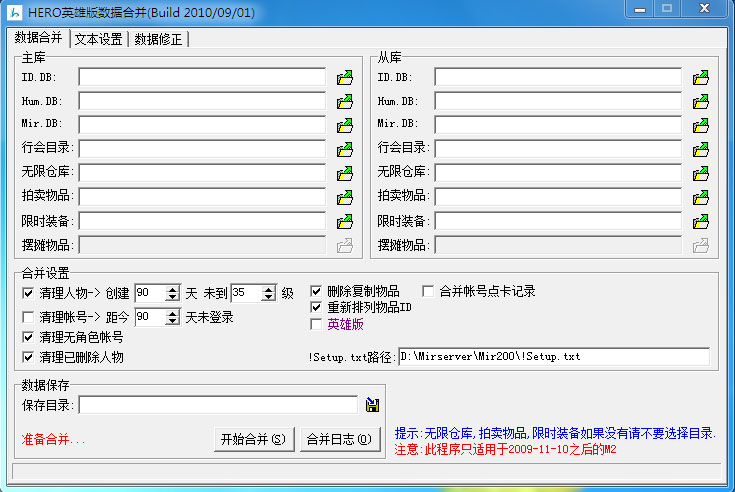Enable 英雄版 checkbox
This screenshot has width=735, height=492.
pos(316,324)
